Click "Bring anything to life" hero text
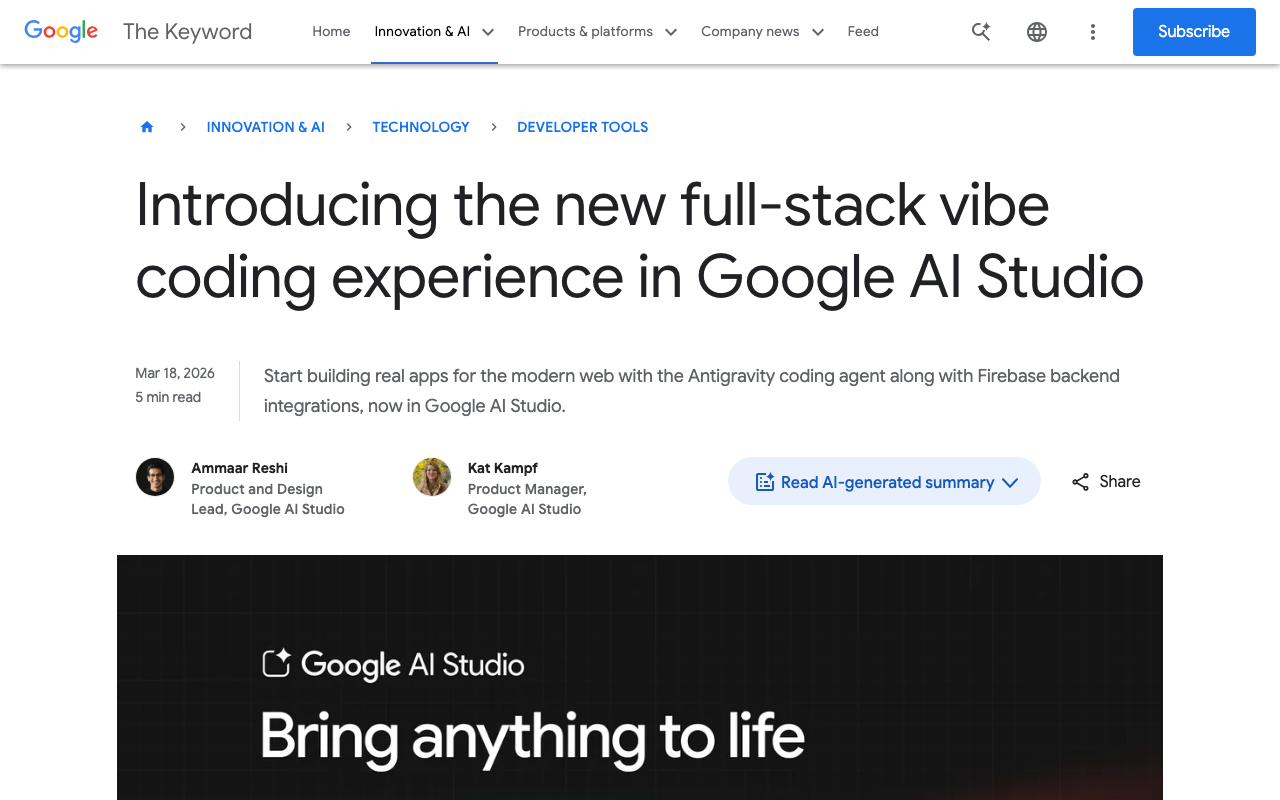 533,737
